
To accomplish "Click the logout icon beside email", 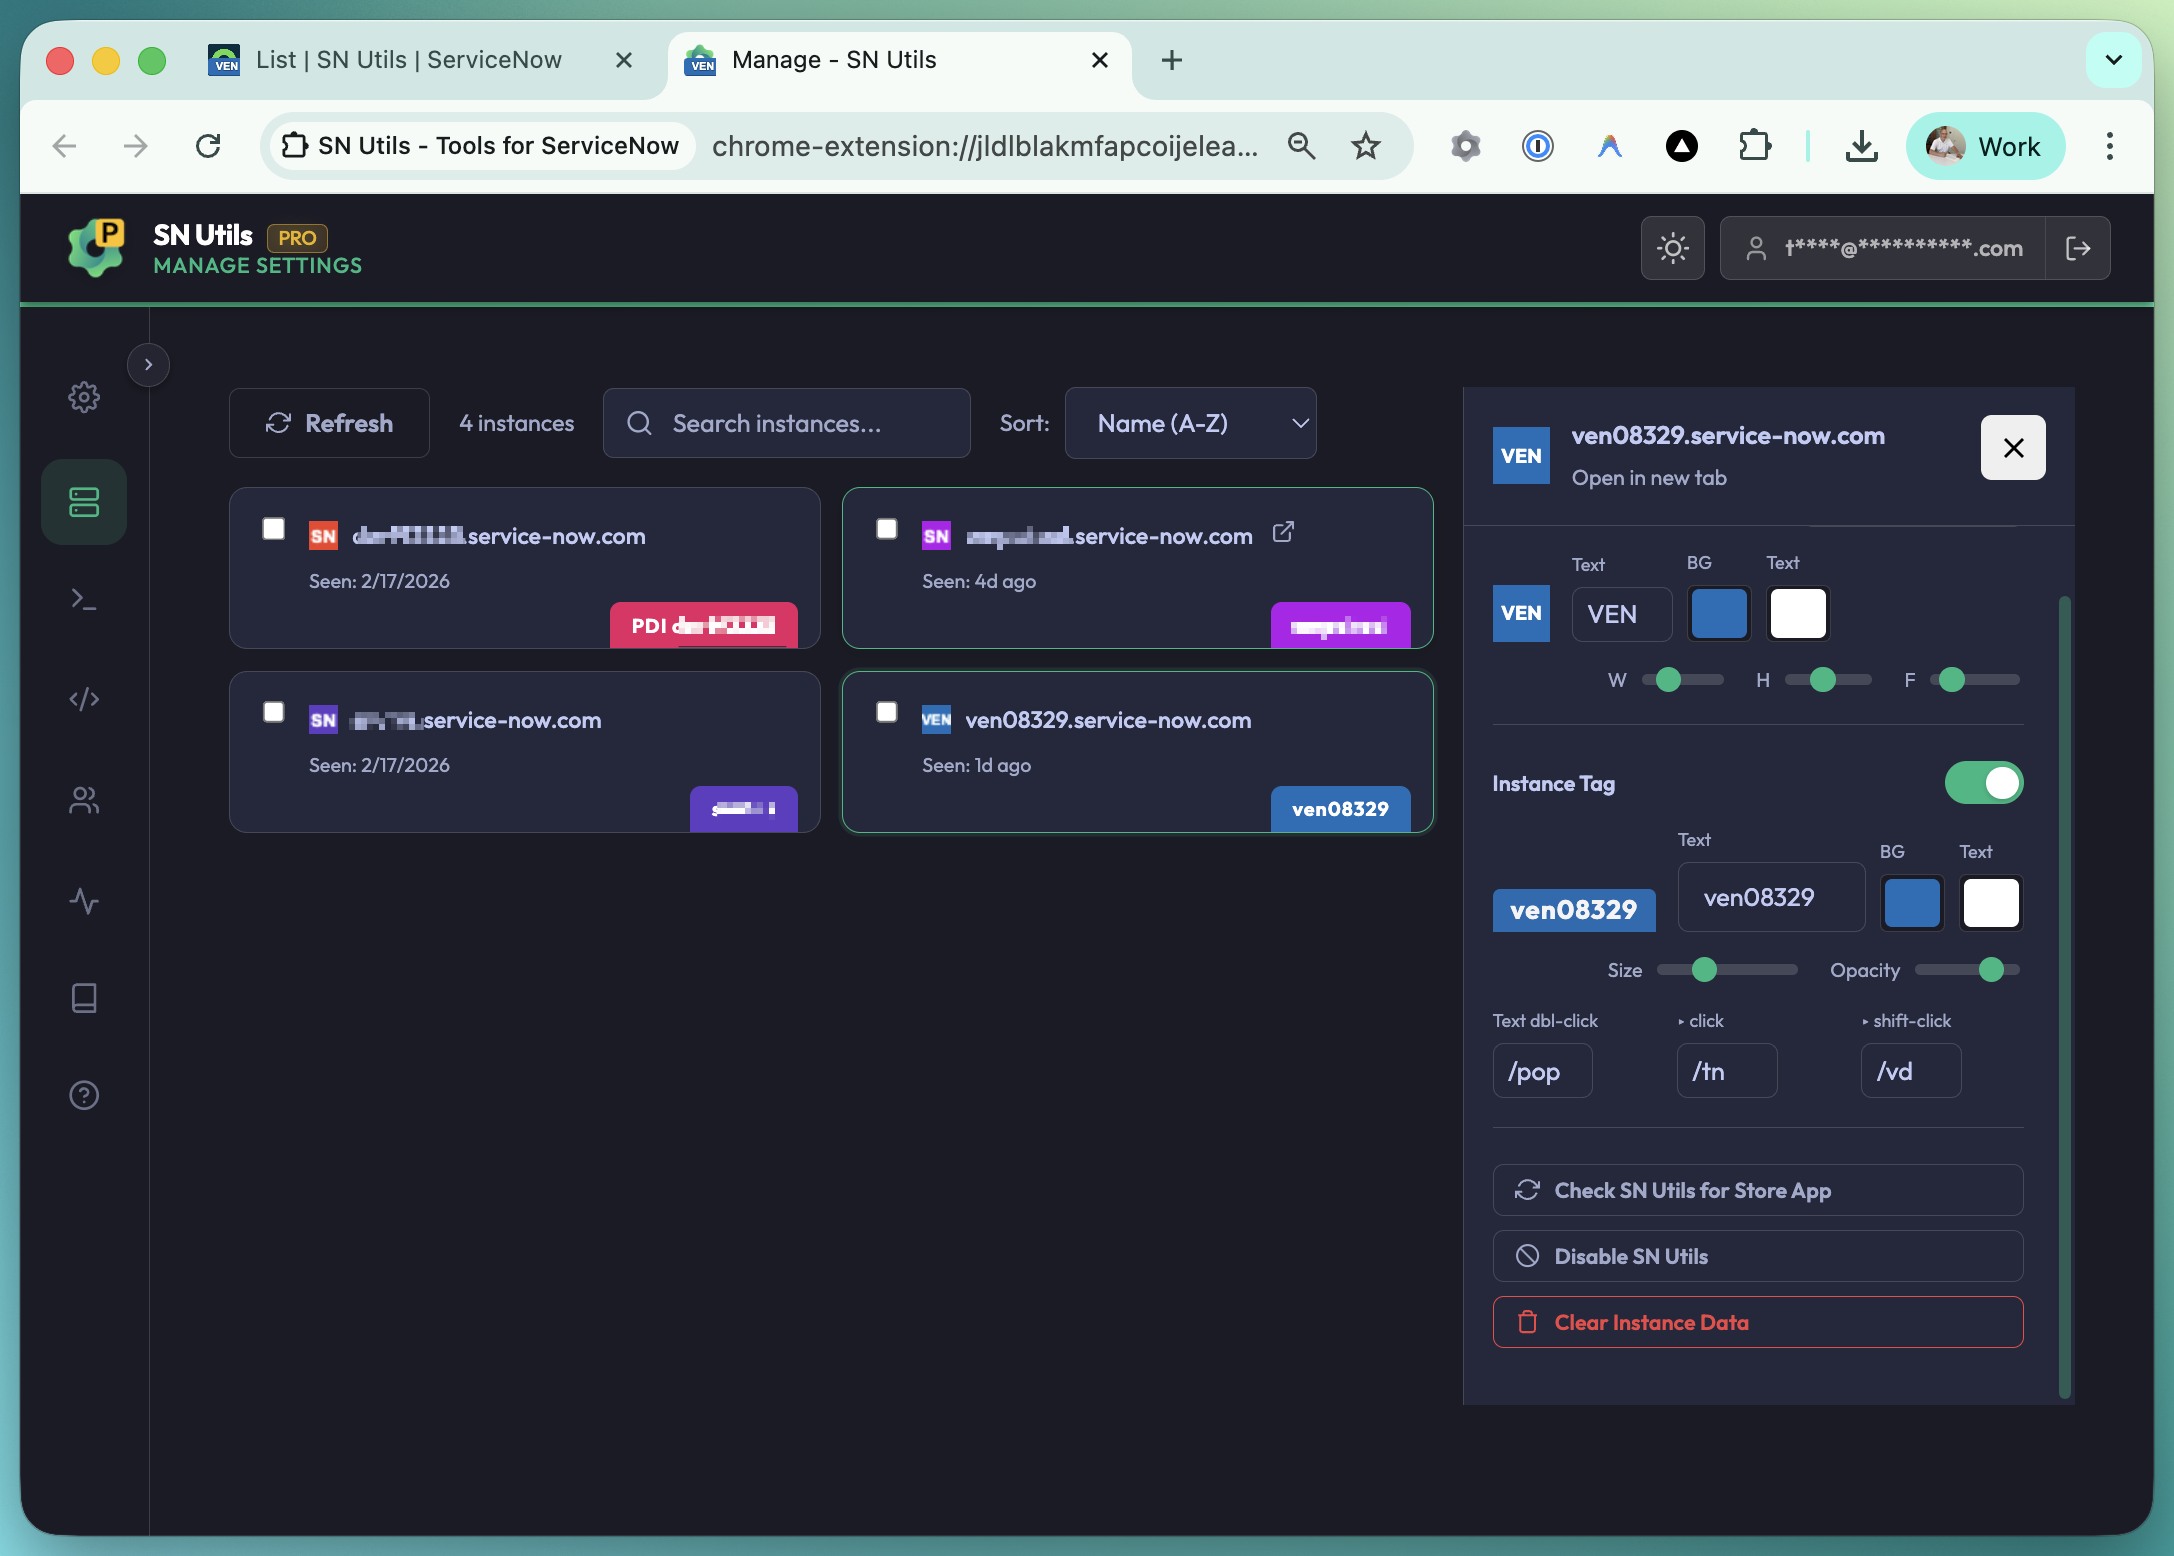I will point(2077,248).
